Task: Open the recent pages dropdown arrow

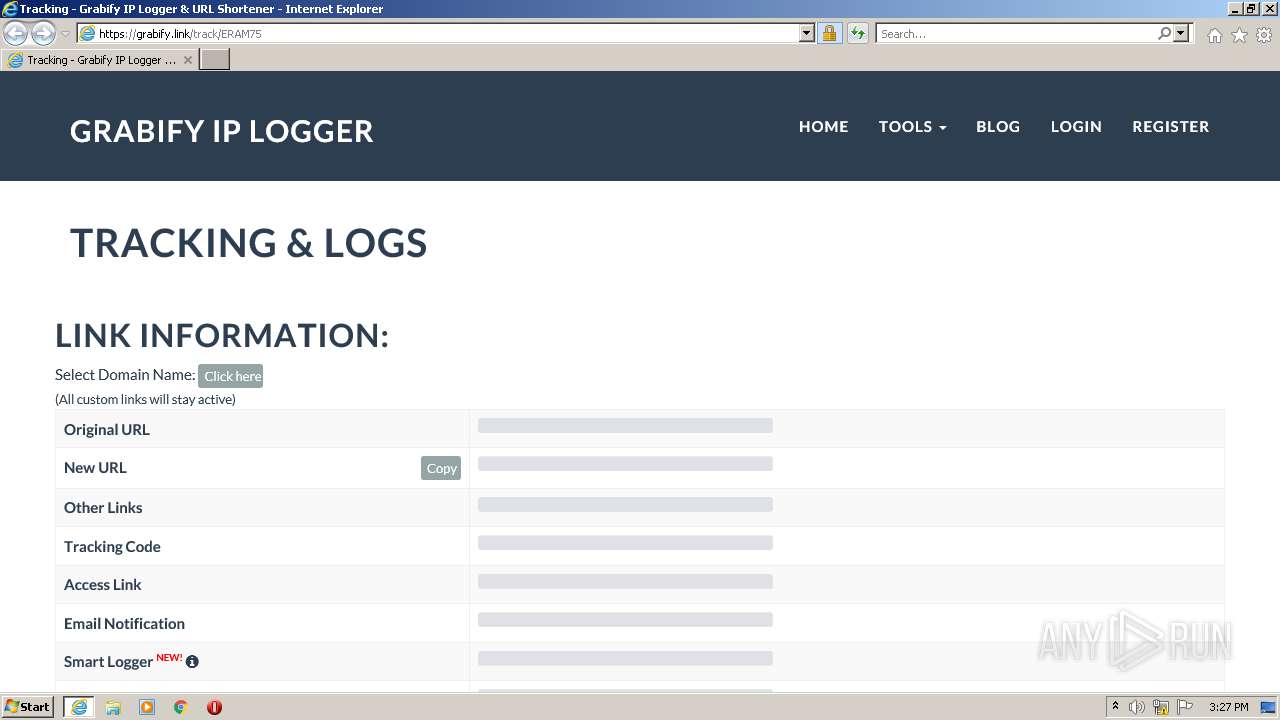Action: 65,34
